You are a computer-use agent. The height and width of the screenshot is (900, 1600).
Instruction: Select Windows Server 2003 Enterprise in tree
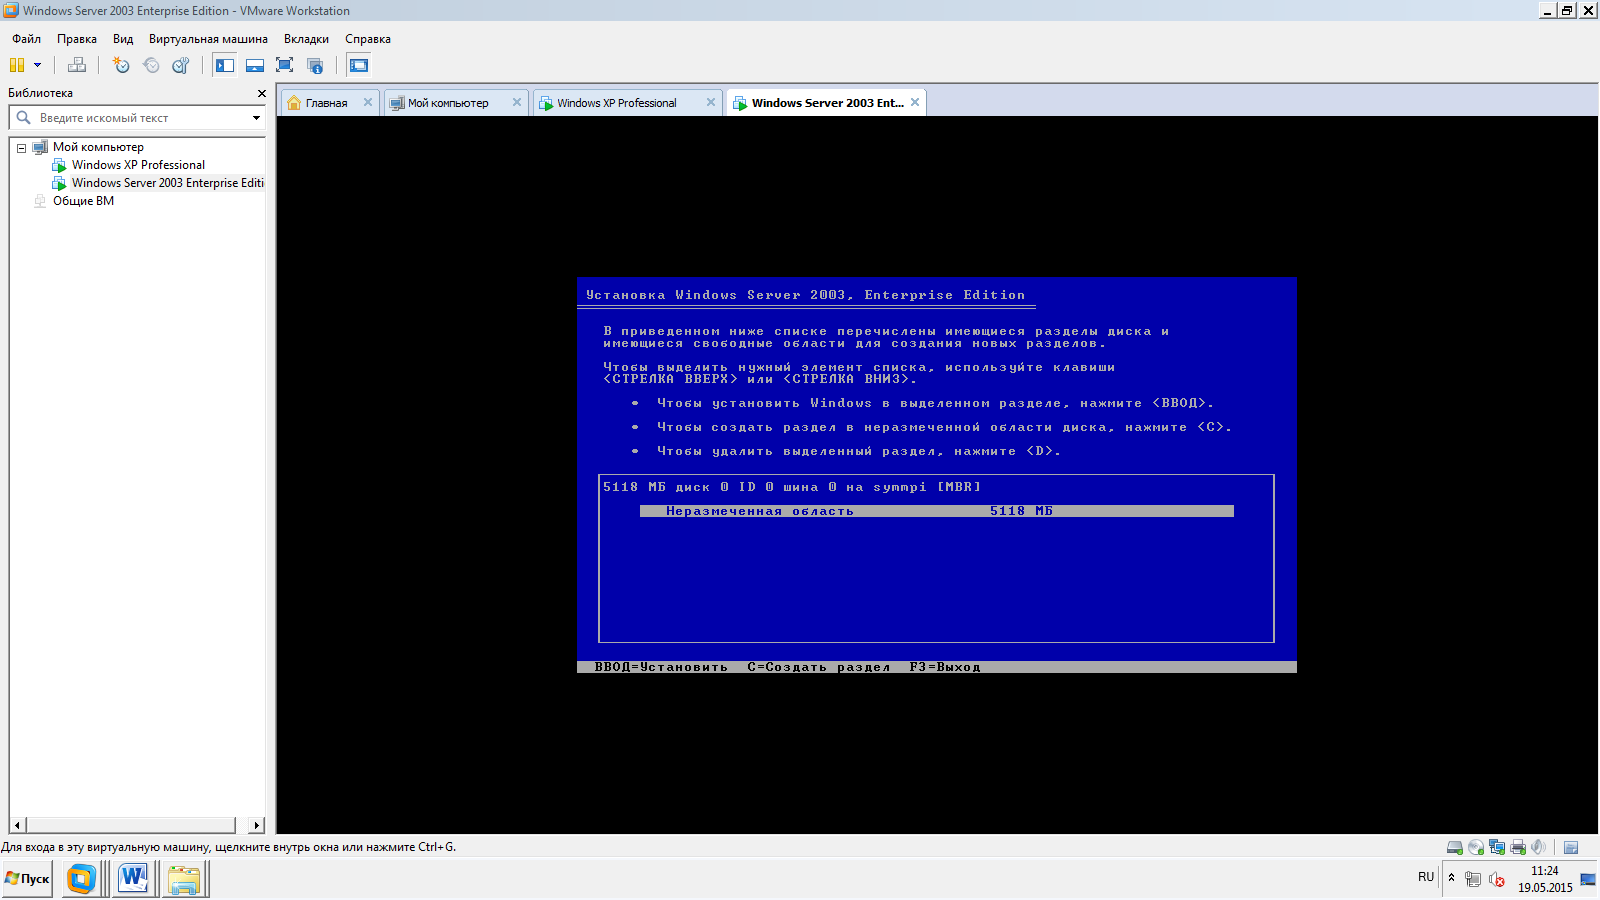coord(167,183)
